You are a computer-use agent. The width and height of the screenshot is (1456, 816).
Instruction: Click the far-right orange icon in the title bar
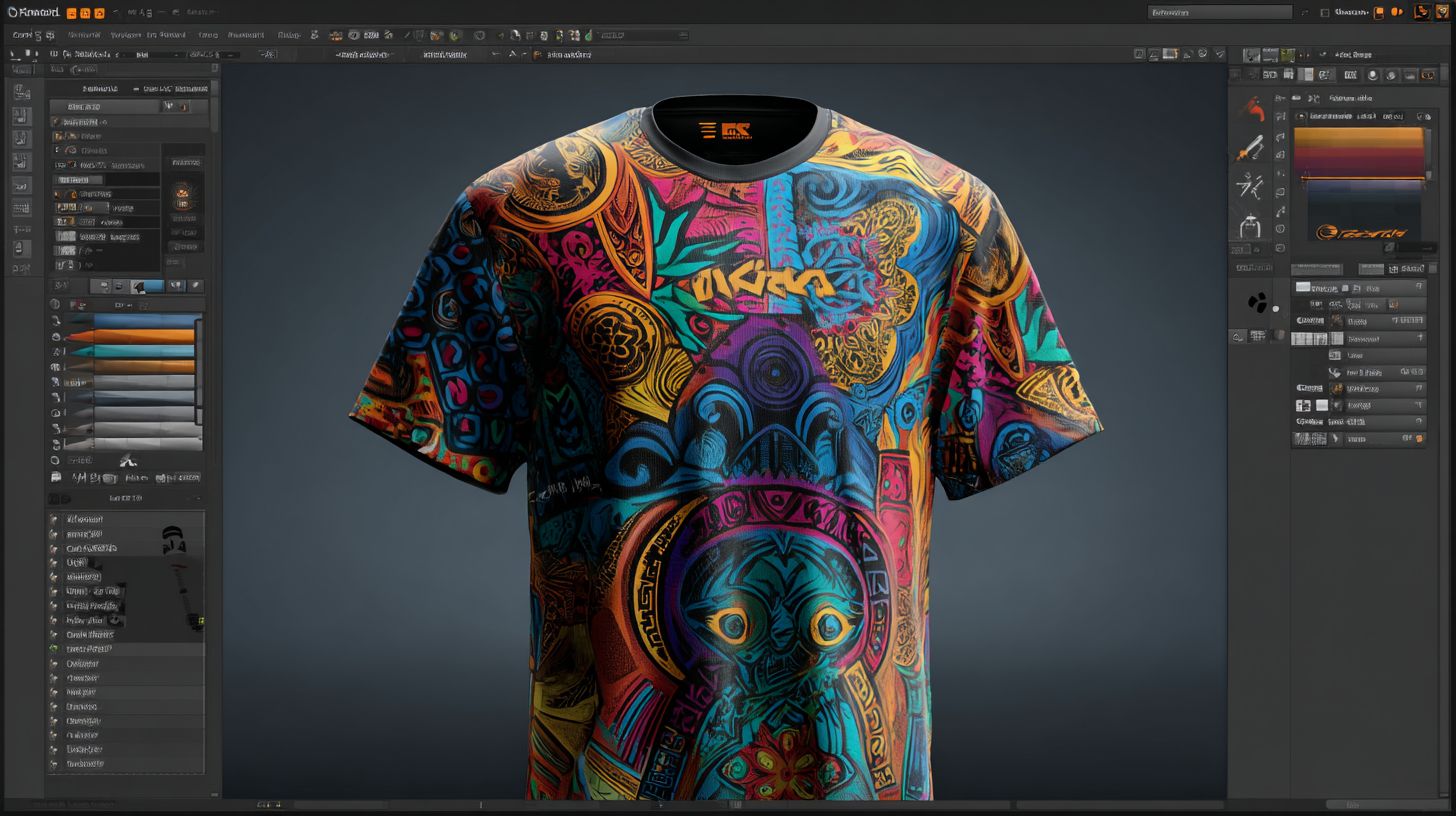[x=1441, y=13]
